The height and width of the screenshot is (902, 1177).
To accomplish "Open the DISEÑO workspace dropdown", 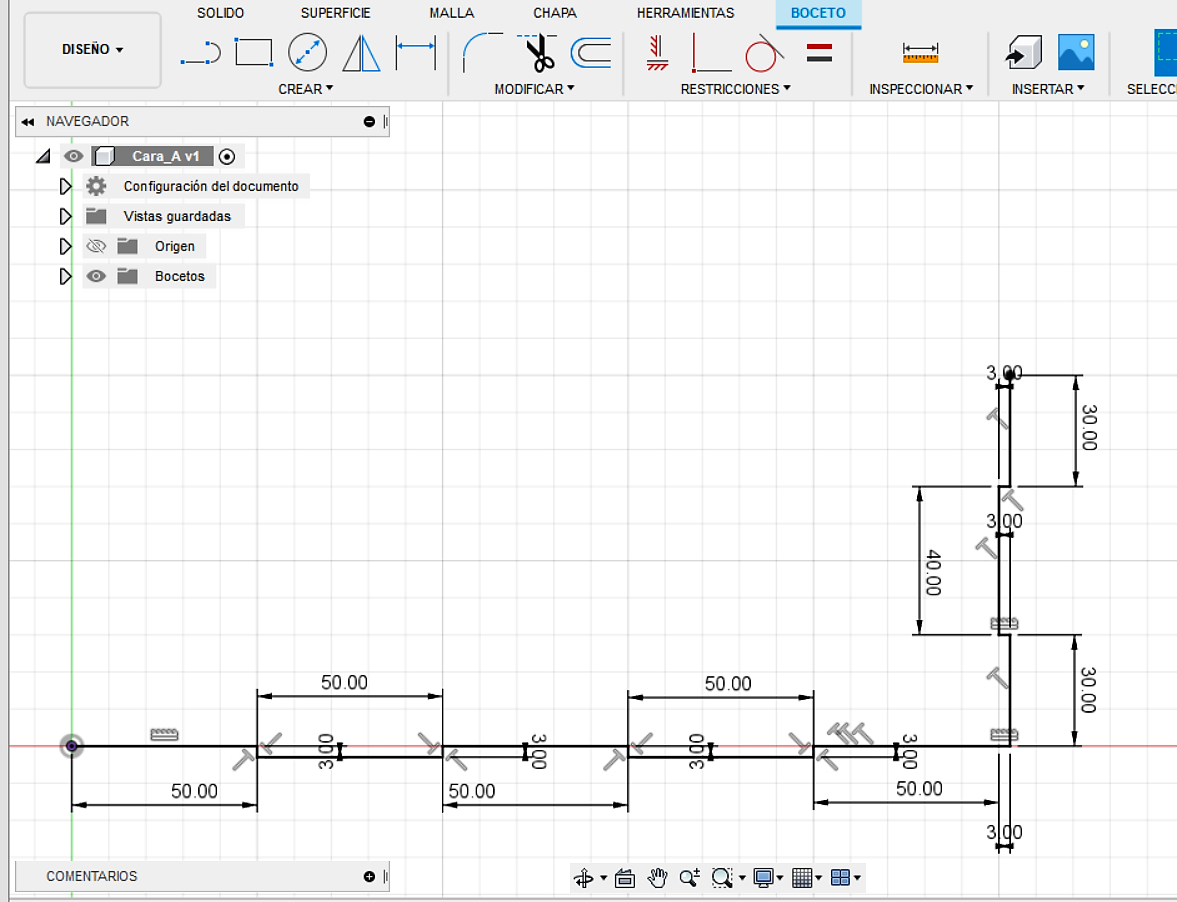I will 92,50.
